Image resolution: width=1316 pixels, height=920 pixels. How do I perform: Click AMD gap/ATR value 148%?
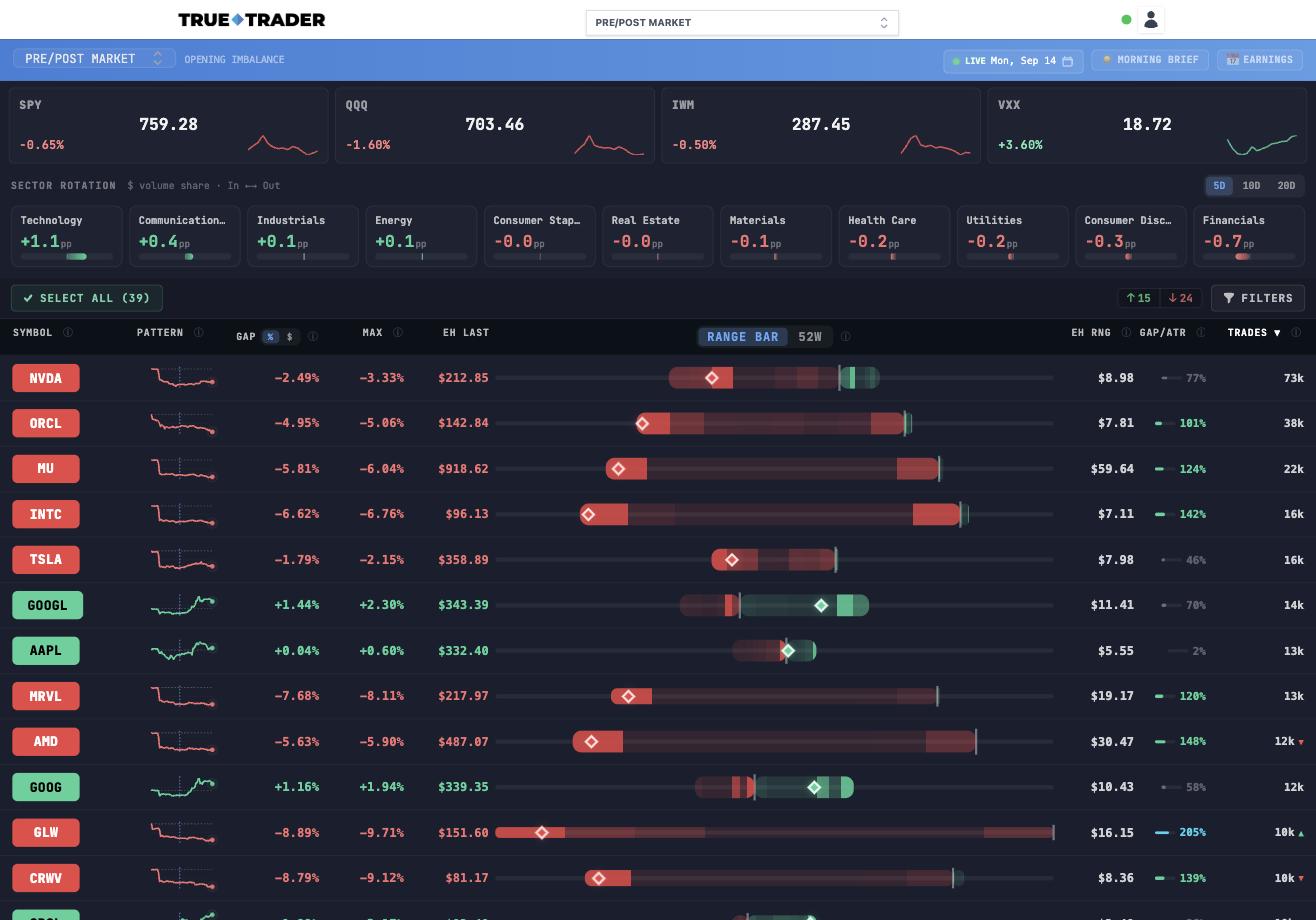[x=1192, y=742]
